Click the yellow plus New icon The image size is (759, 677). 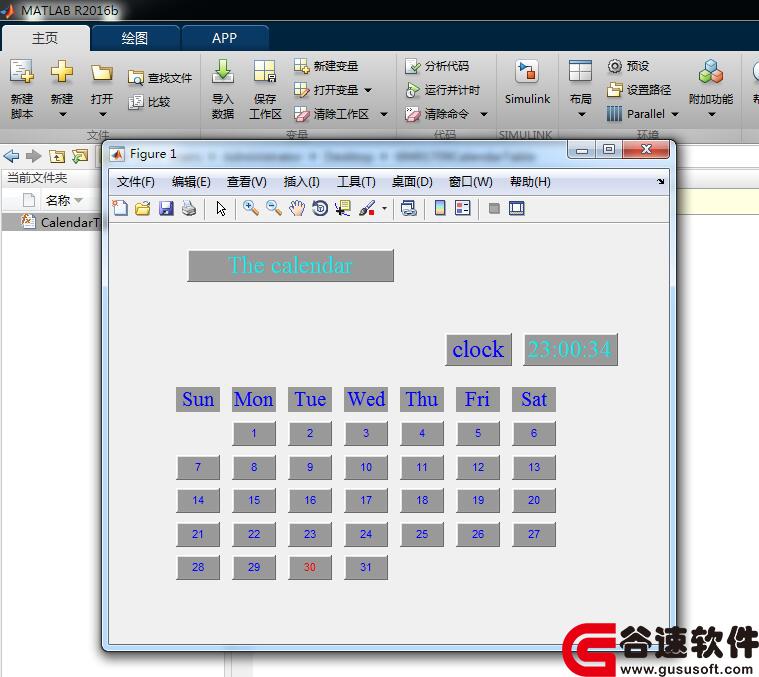click(x=62, y=72)
